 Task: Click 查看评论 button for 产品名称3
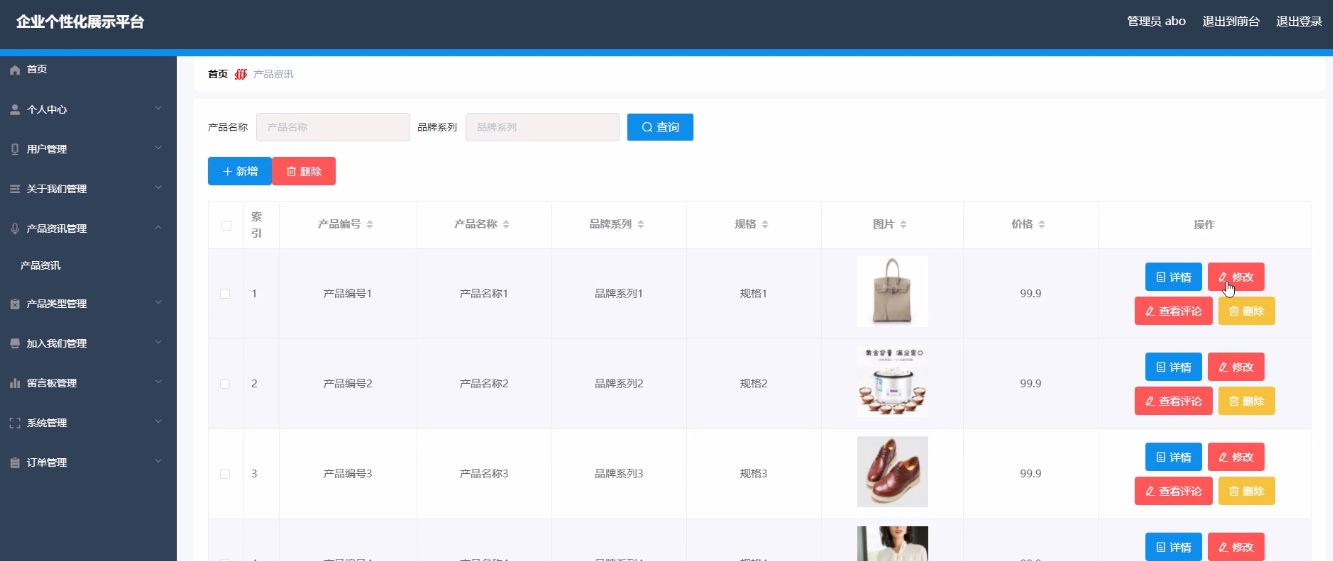click(x=1174, y=491)
